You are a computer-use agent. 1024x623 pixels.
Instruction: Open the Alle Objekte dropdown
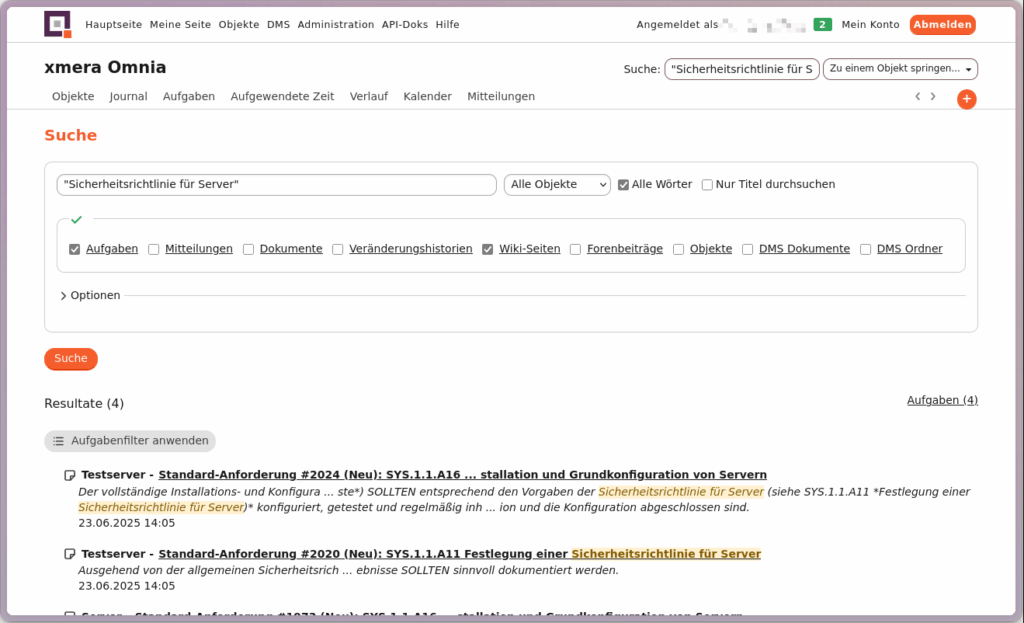(557, 185)
